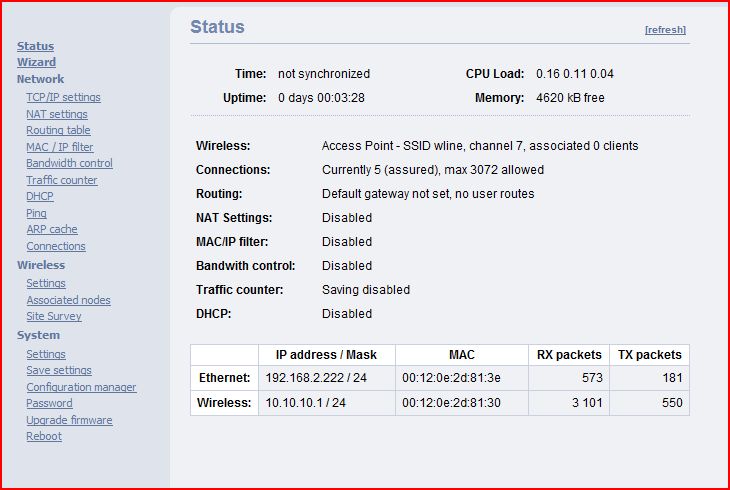Image resolution: width=730 pixels, height=490 pixels.
Task: View the ARP cache
Action: click(52, 229)
